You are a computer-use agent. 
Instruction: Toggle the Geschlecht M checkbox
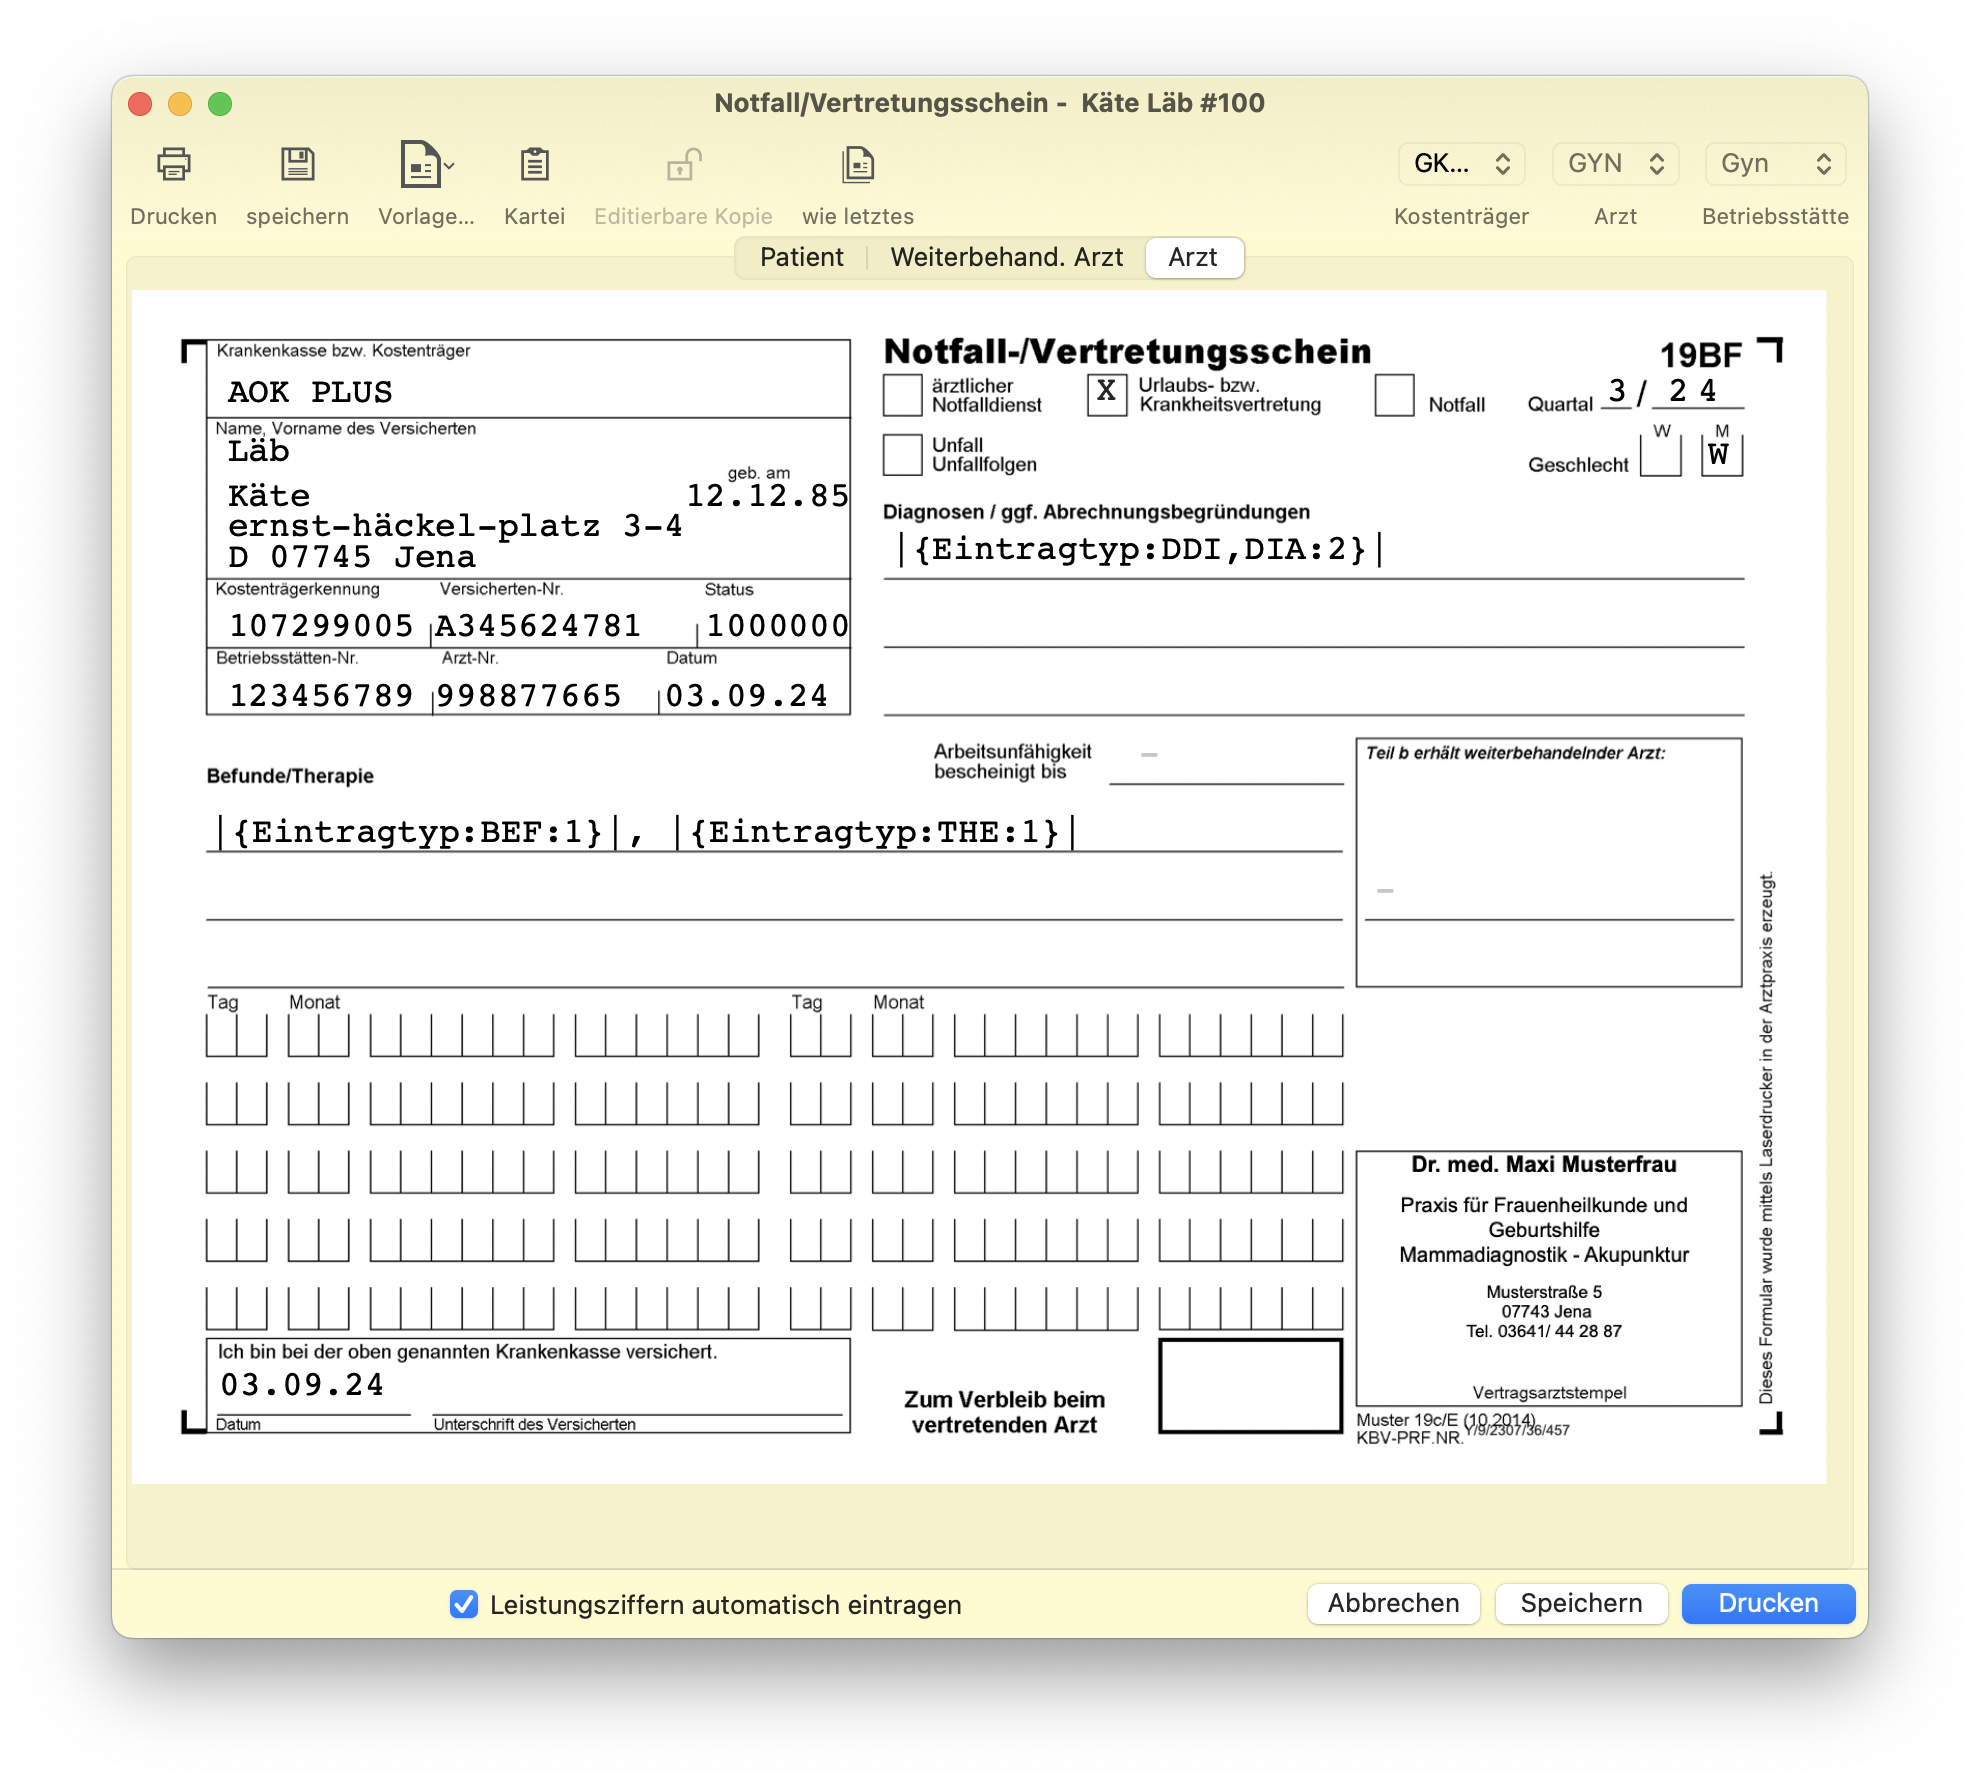coord(1721,457)
